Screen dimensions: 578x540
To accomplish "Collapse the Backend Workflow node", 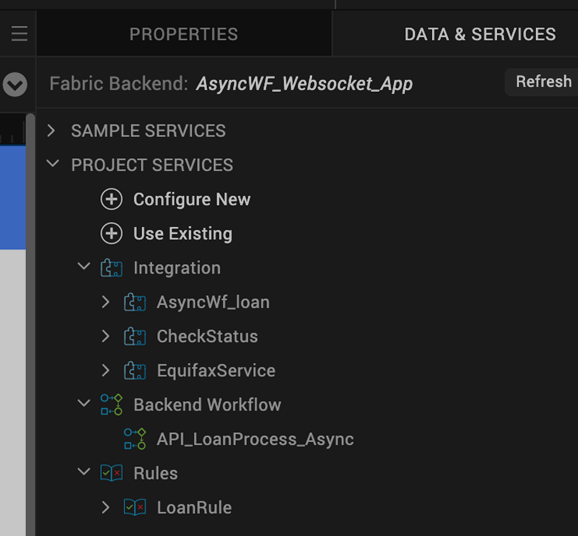I will (84, 403).
